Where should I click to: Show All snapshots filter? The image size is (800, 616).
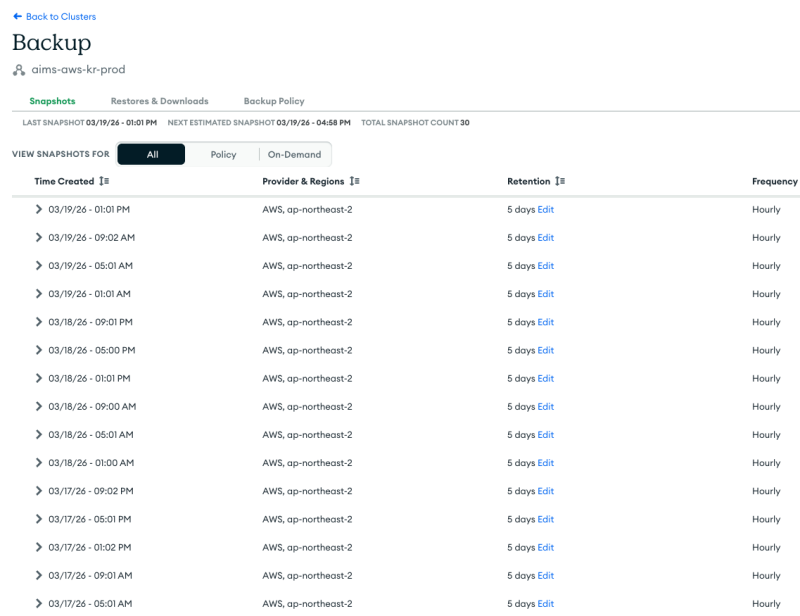152,155
